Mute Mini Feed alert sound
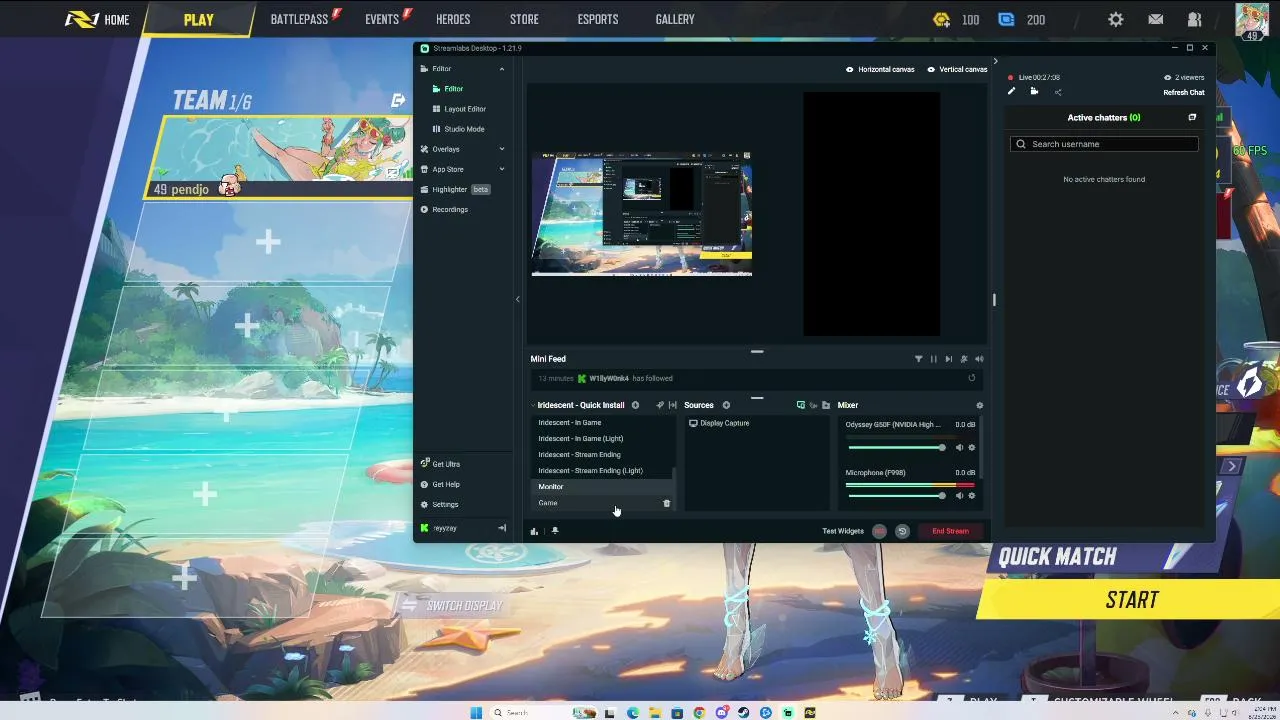Image resolution: width=1280 pixels, height=720 pixels. (979, 359)
